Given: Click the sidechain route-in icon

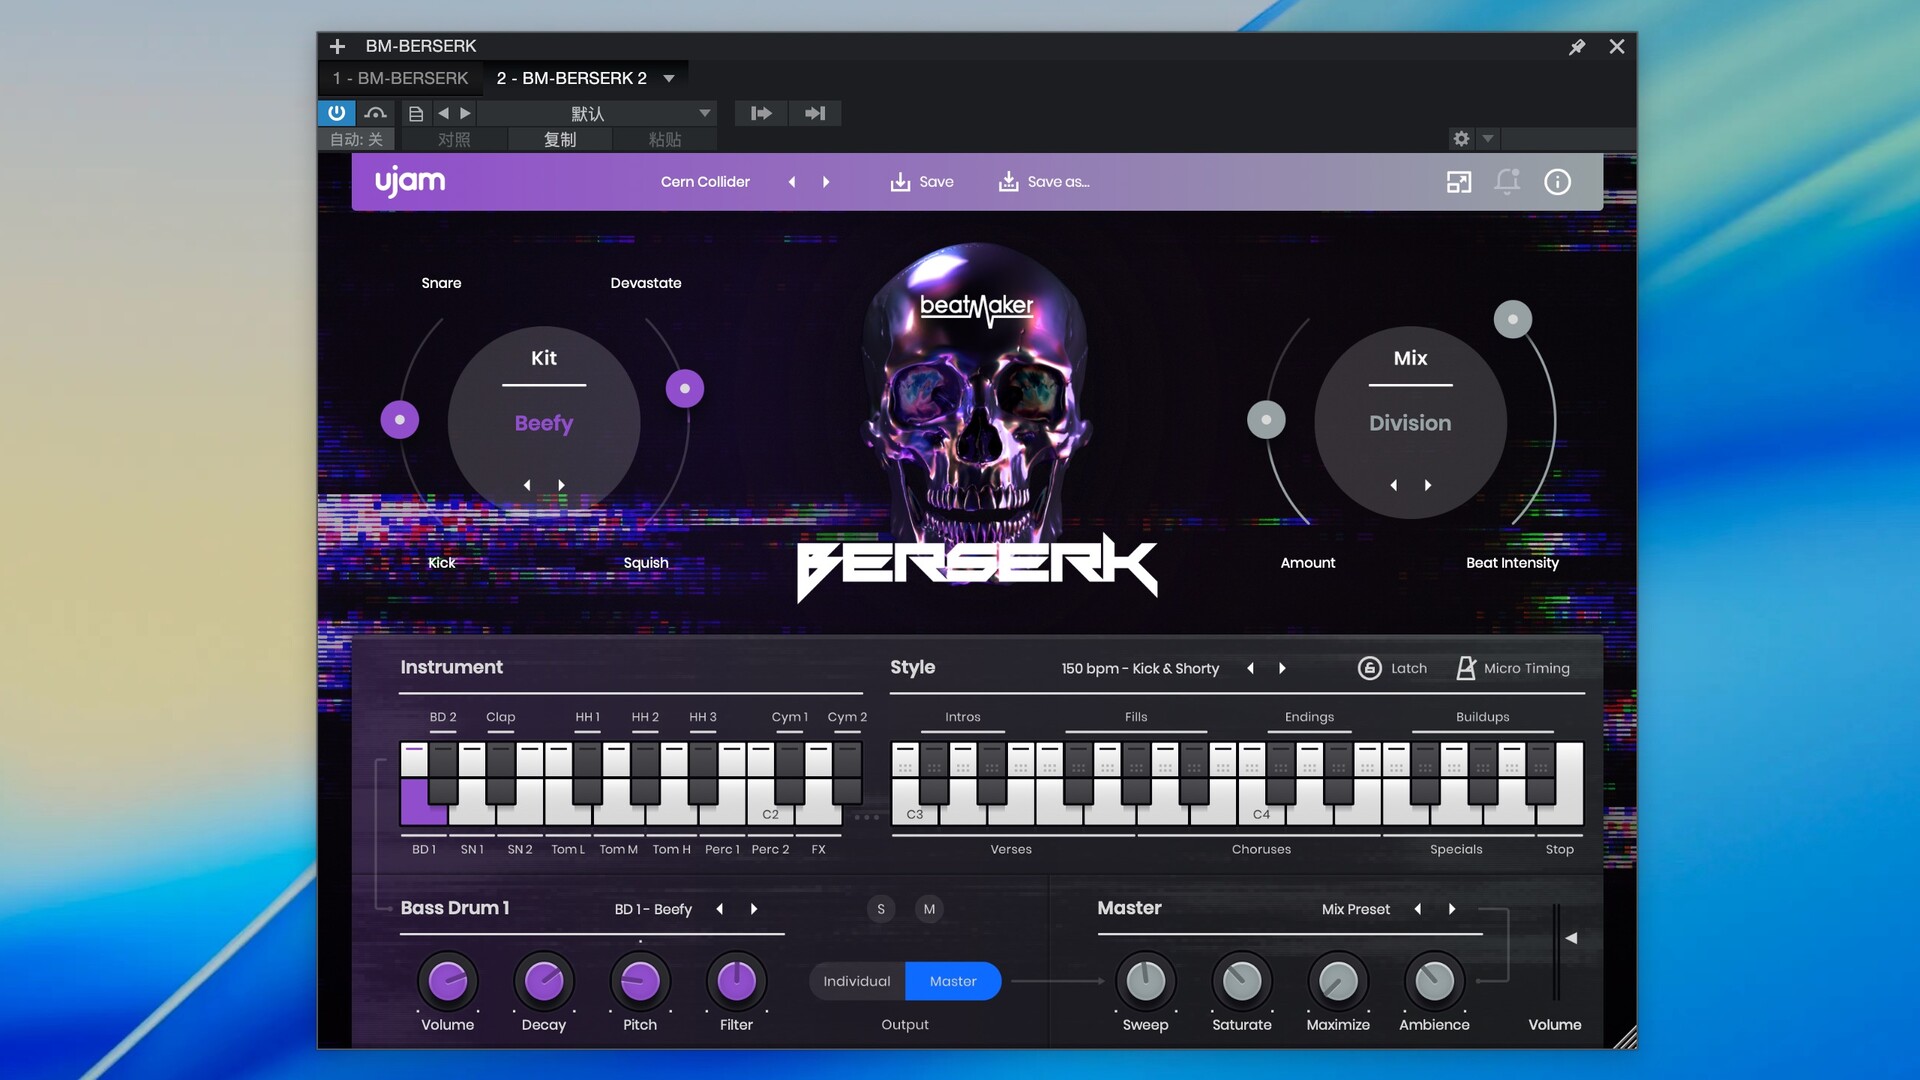Looking at the screenshot, I should click(x=761, y=113).
